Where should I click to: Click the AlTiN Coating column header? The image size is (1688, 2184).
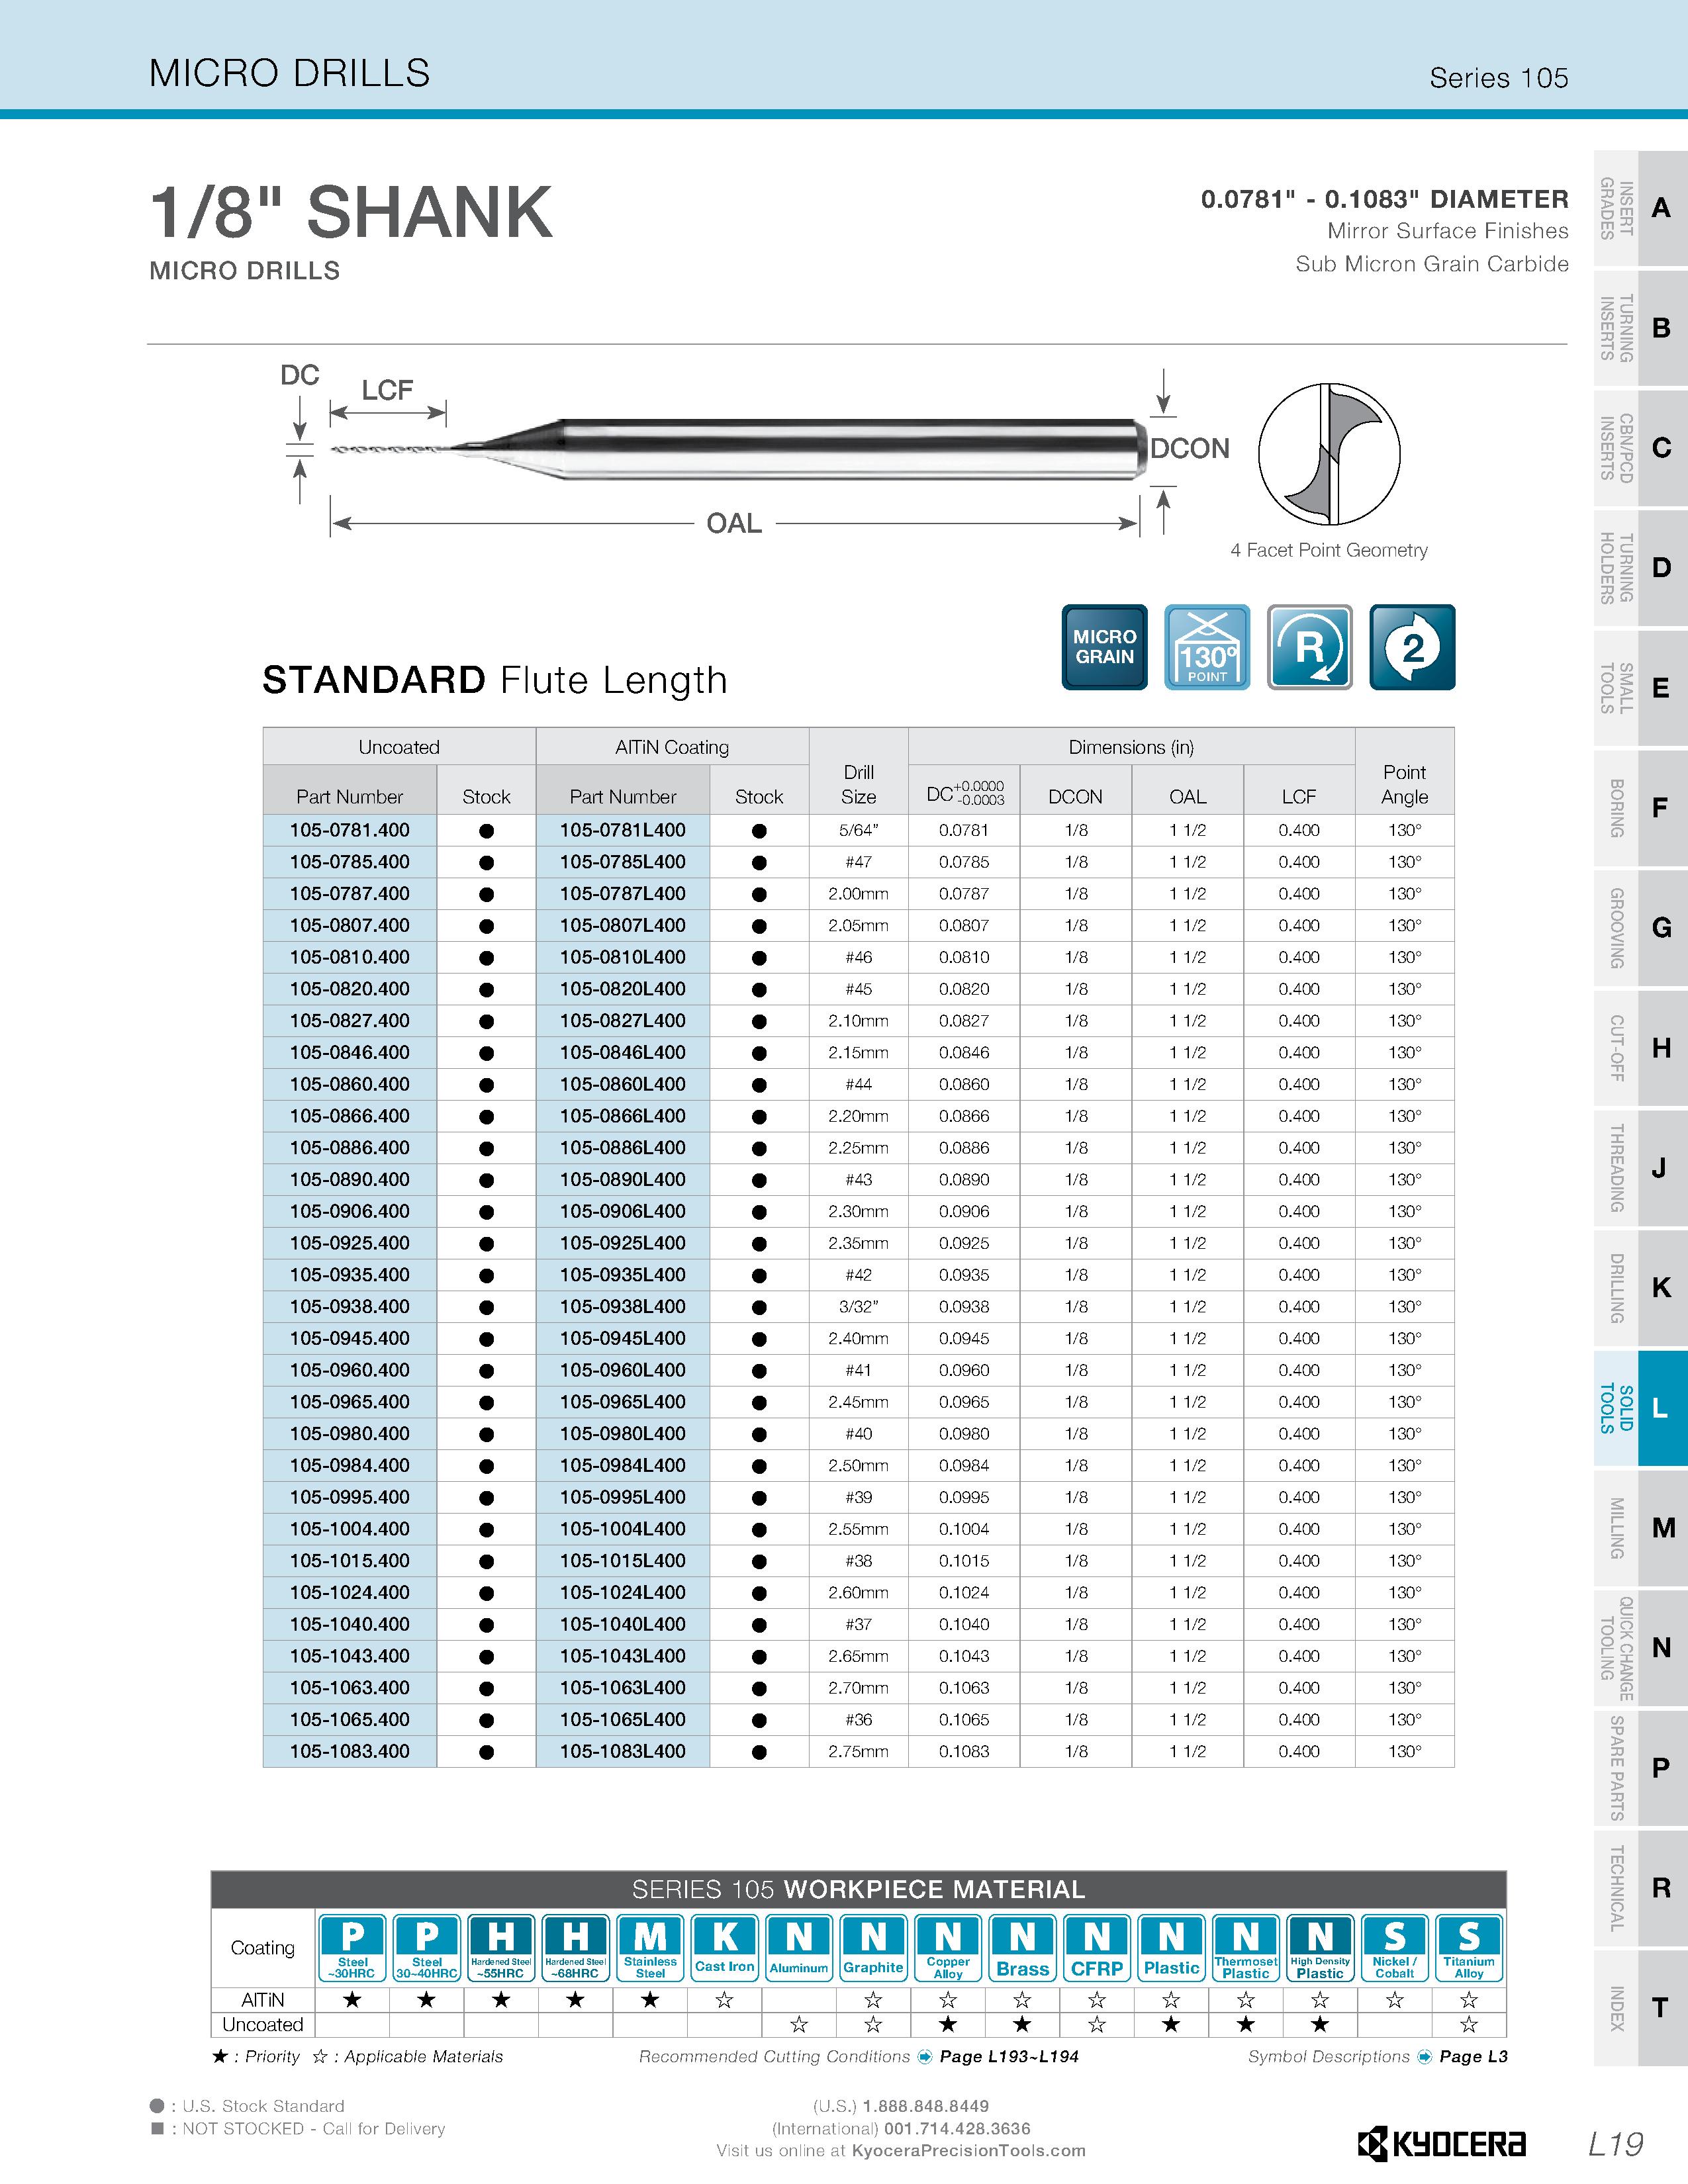[672, 747]
